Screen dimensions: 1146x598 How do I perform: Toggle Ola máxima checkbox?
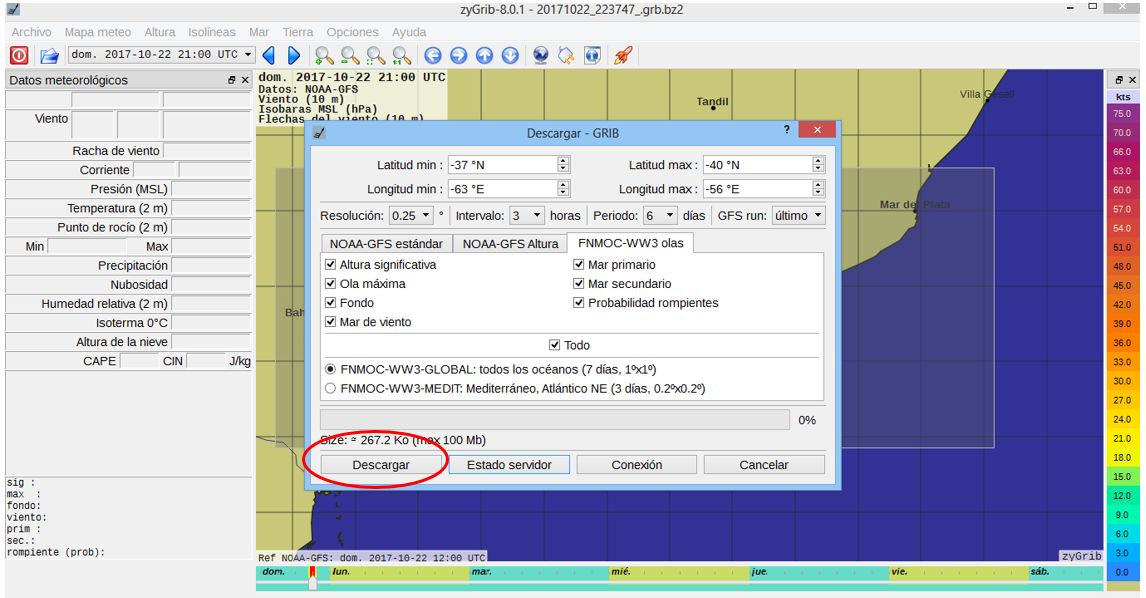tap(330, 284)
